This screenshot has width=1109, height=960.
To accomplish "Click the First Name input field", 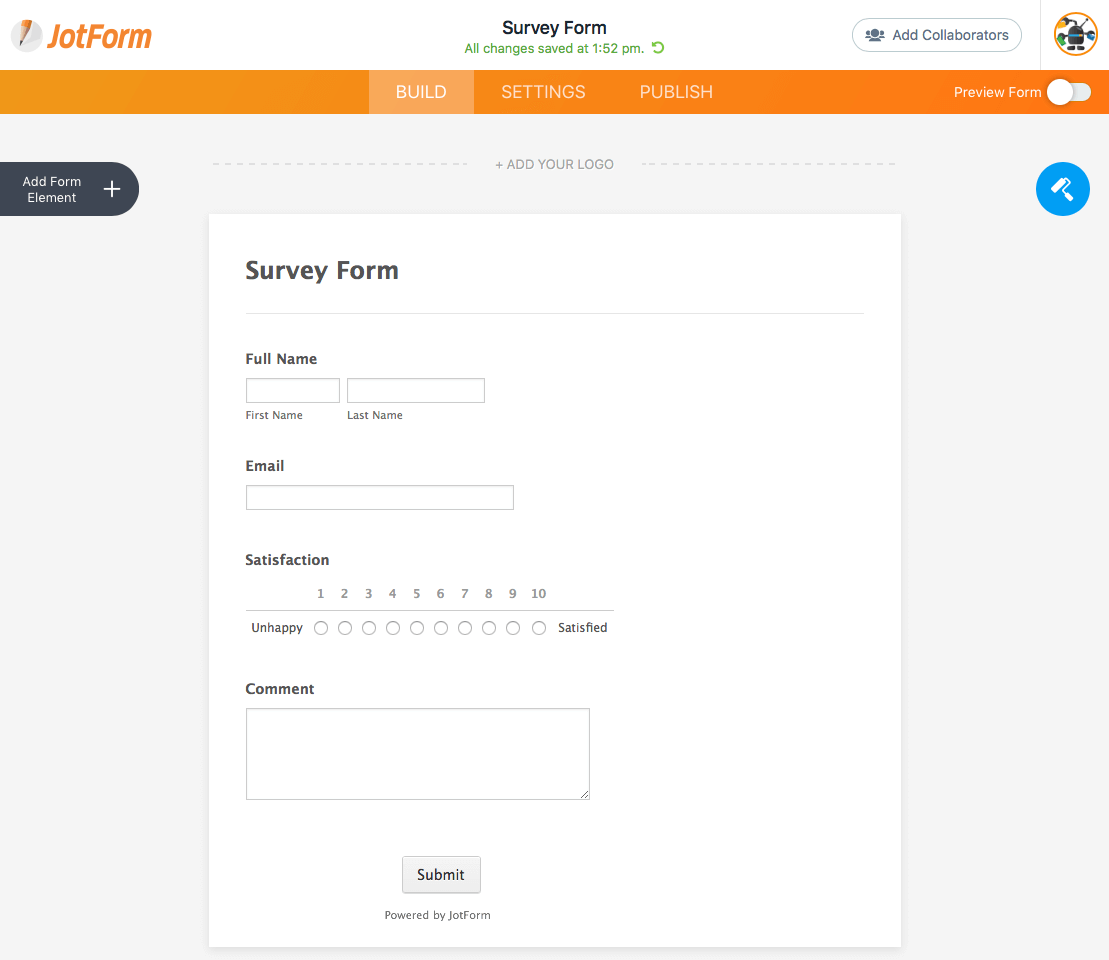I will click(x=293, y=391).
